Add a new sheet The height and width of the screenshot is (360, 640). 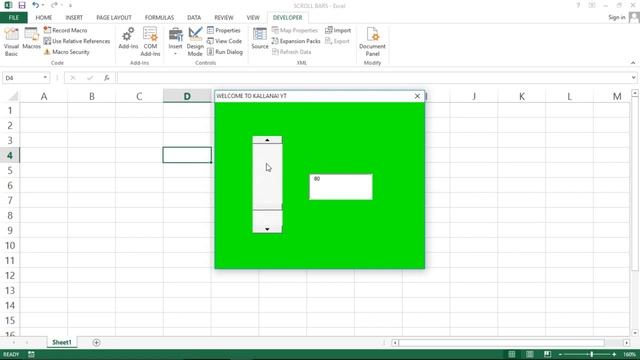point(96,342)
